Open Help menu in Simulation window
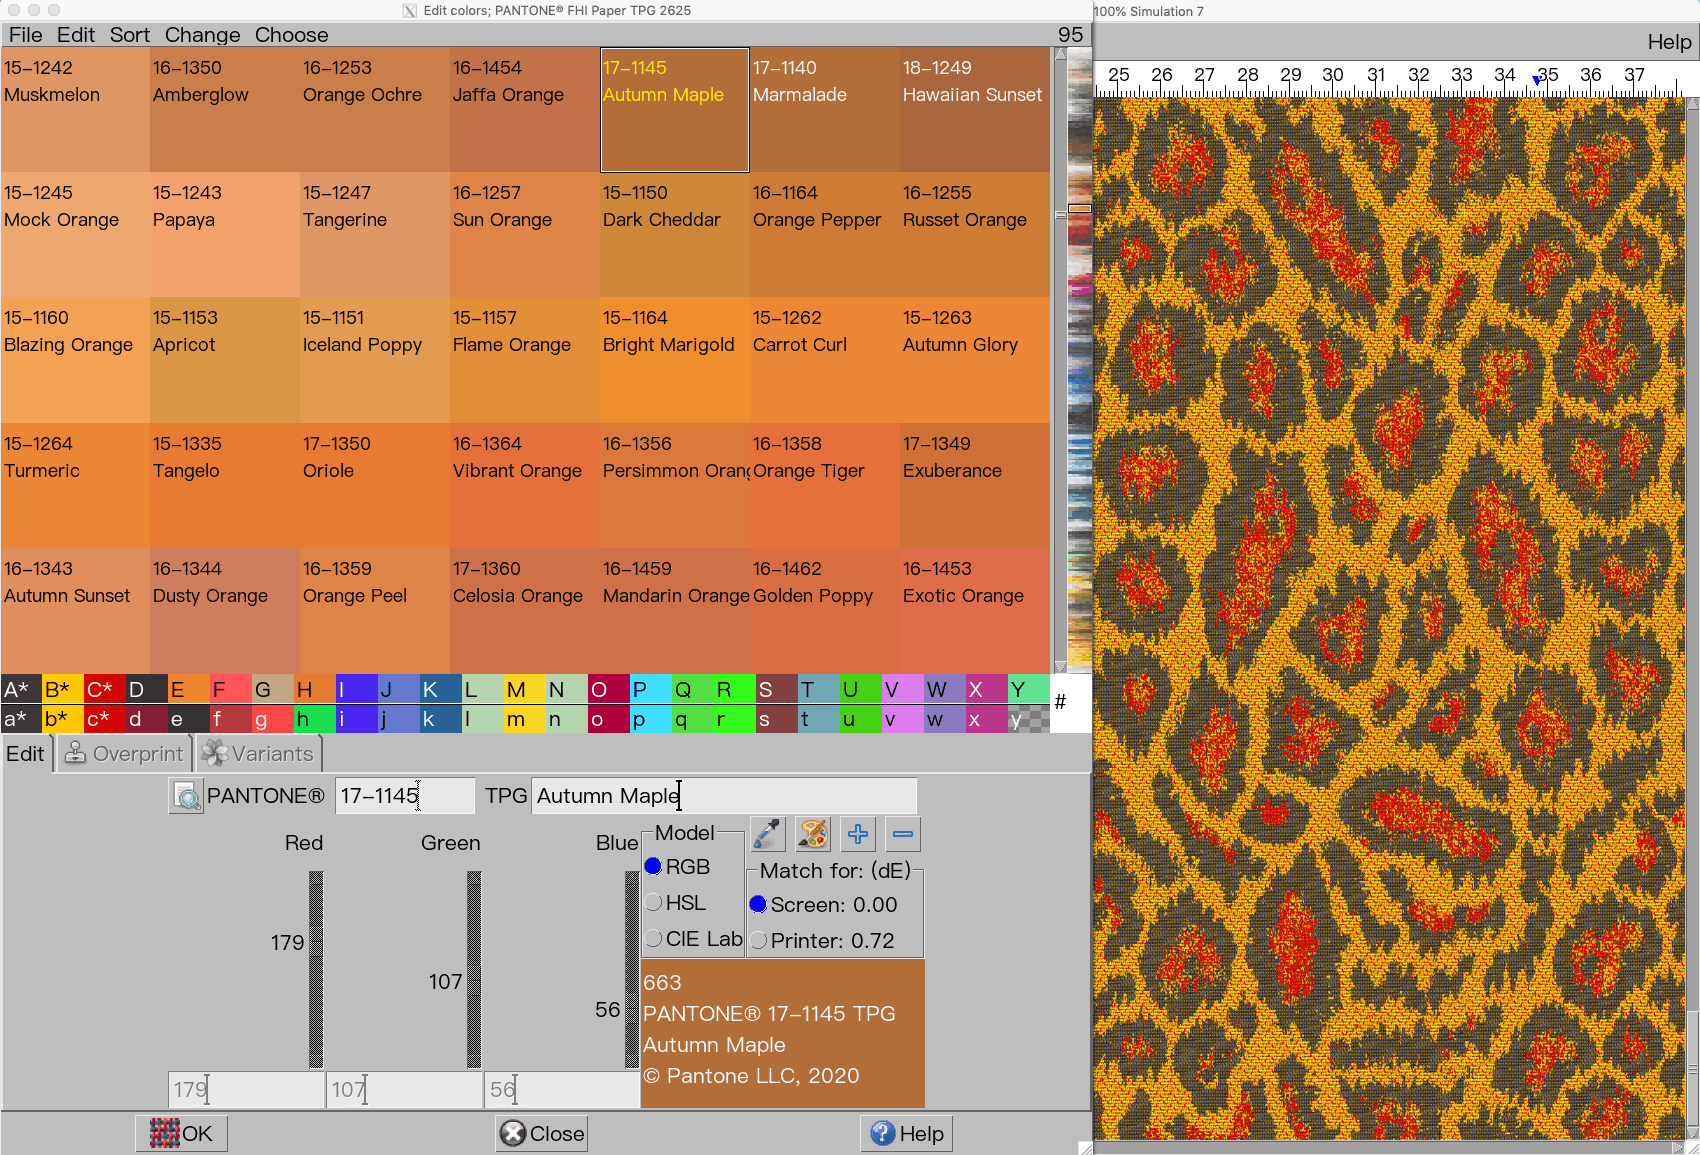This screenshot has width=1700, height=1155. [x=1669, y=42]
